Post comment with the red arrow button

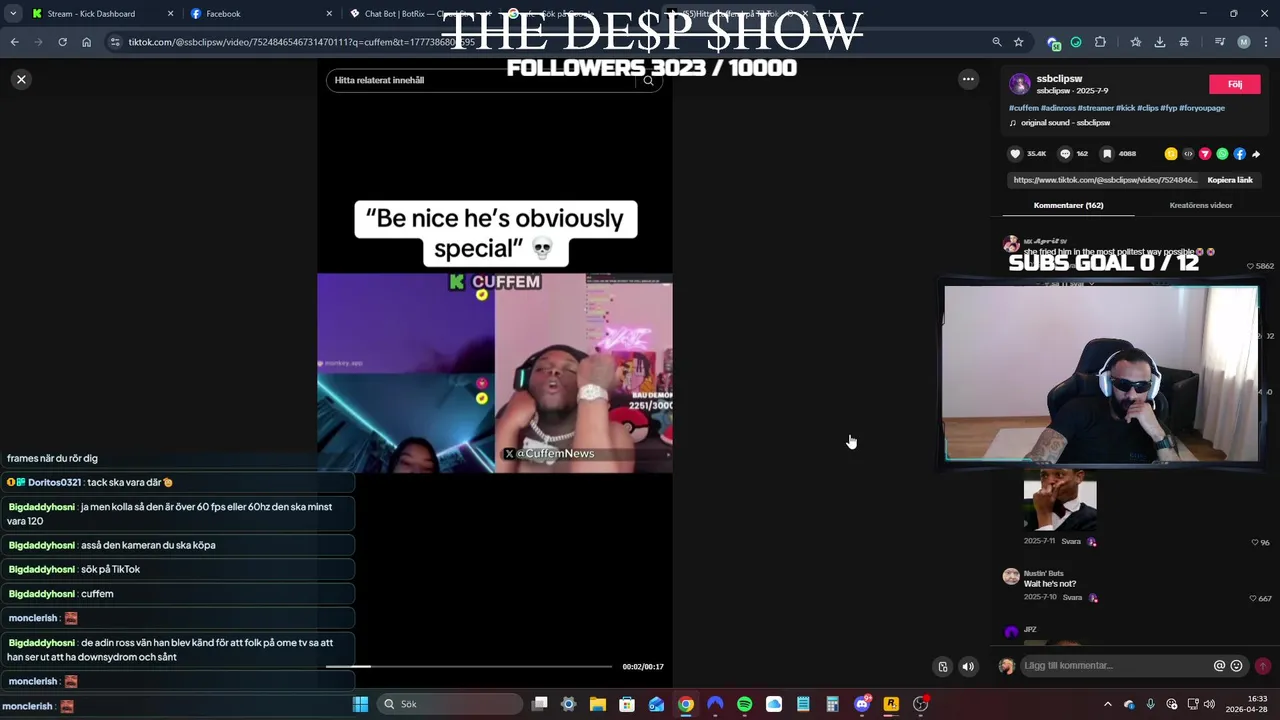tap(1262, 666)
